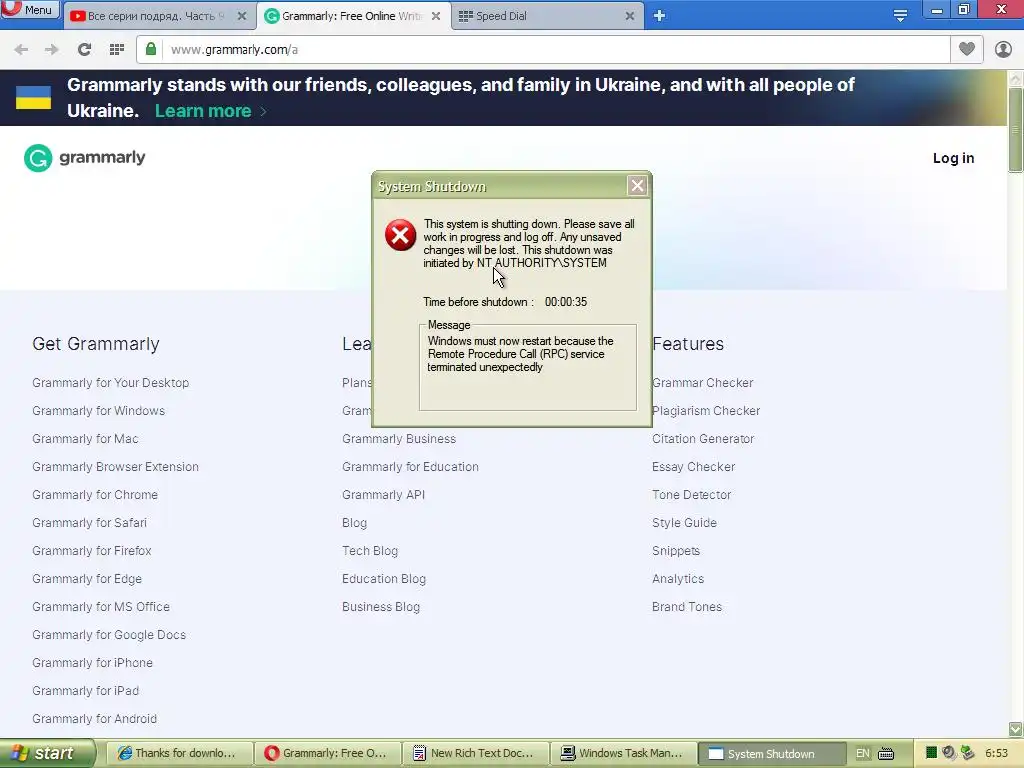Click the Windows start button
1024x768 pixels.
46,753
